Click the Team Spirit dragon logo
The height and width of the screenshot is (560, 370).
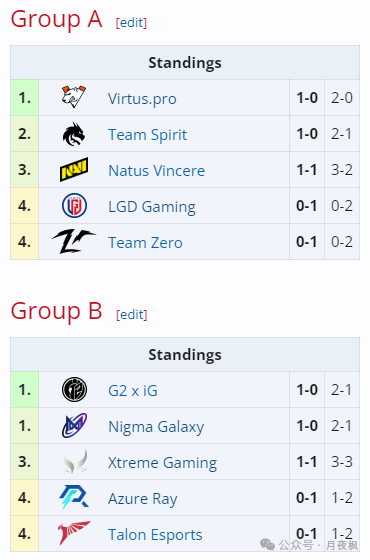click(x=74, y=134)
